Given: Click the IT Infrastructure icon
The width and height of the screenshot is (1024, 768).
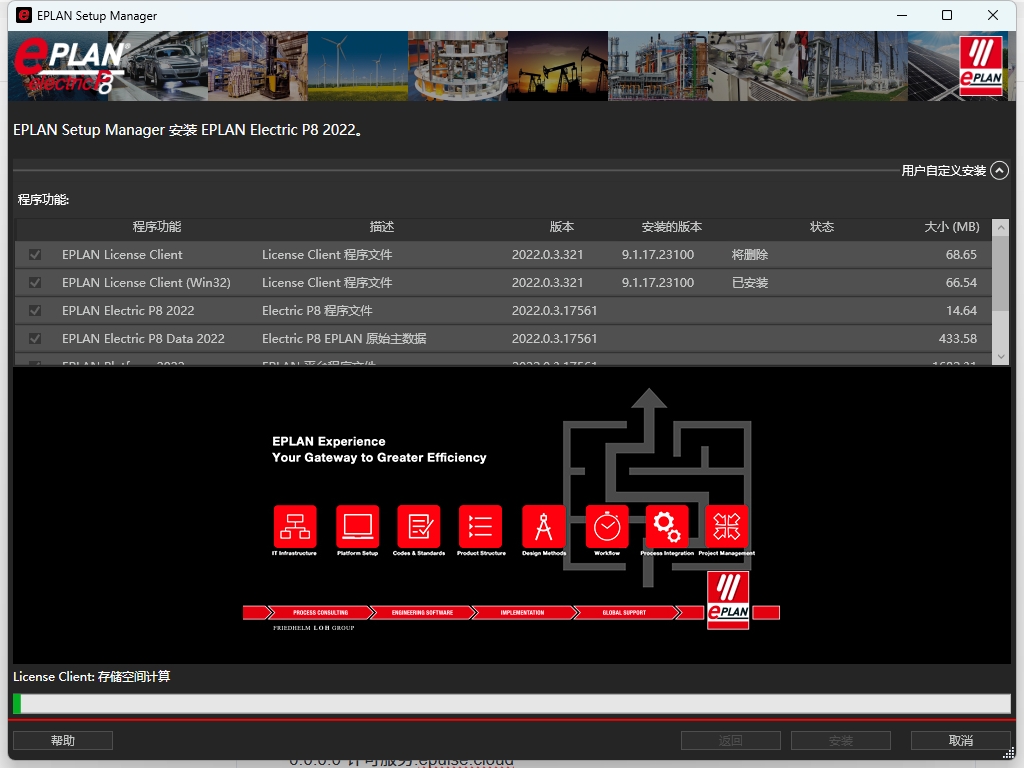Looking at the screenshot, I should pos(294,526).
